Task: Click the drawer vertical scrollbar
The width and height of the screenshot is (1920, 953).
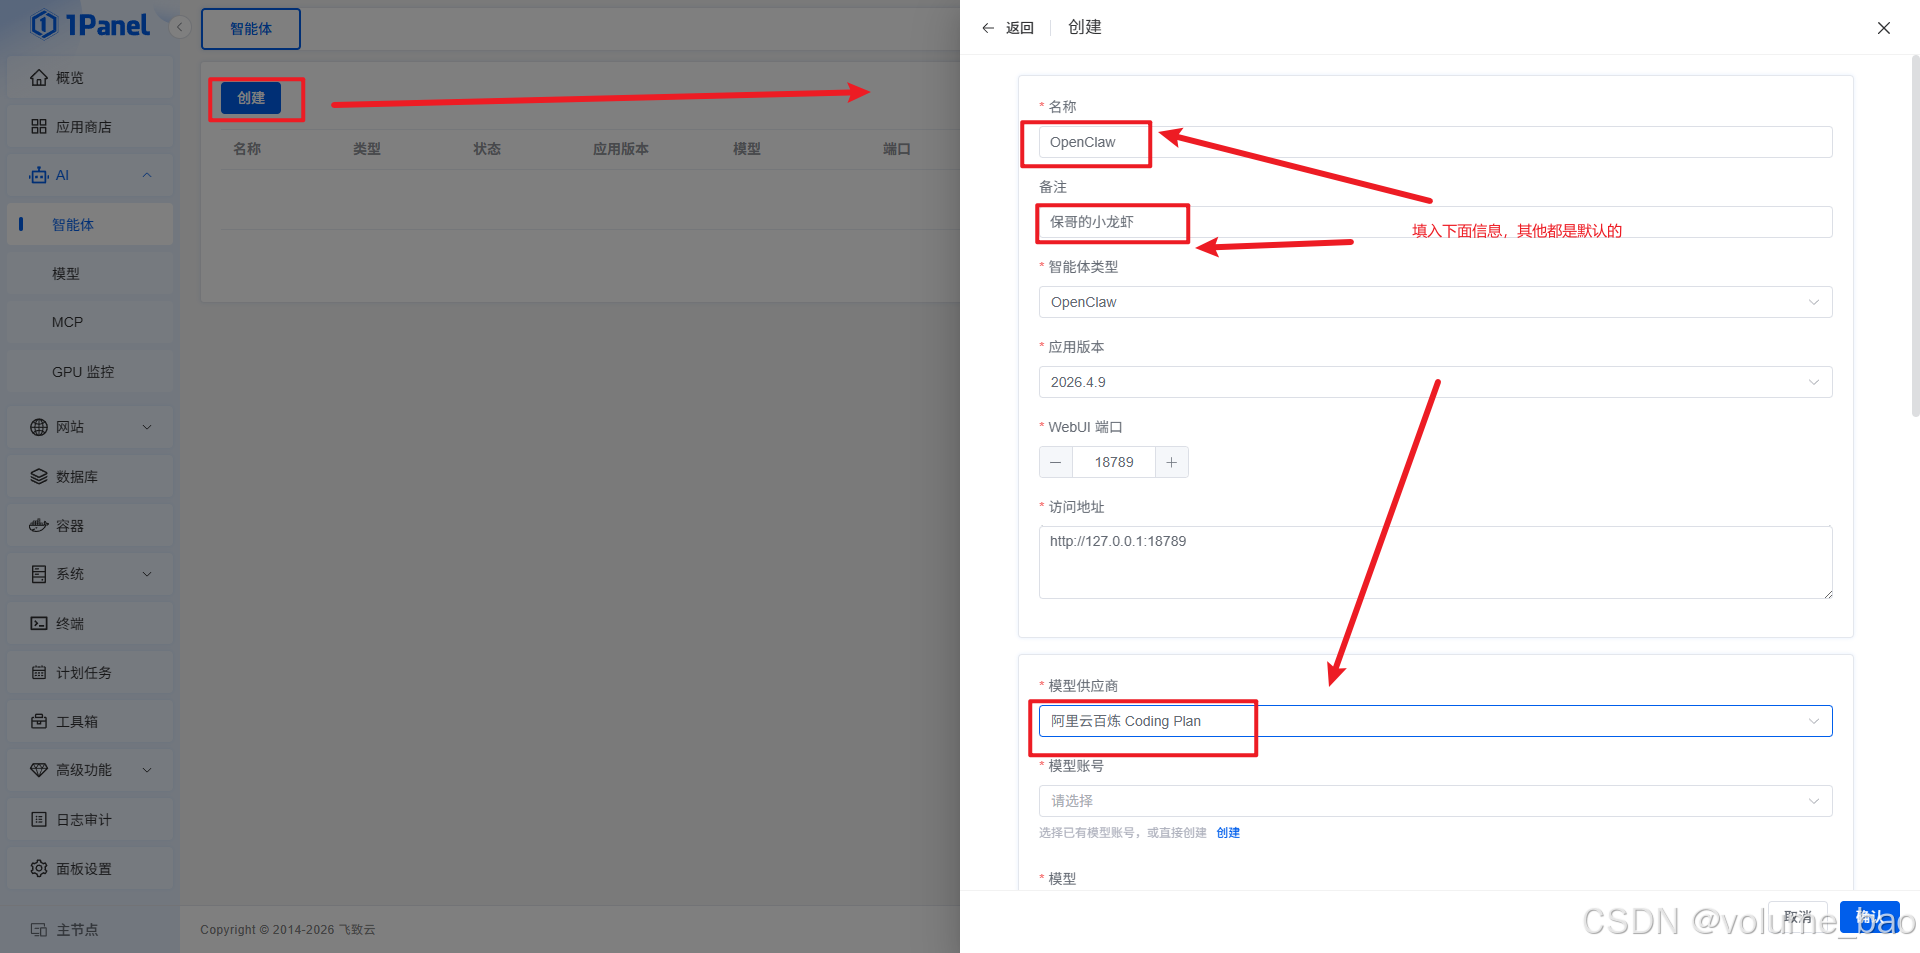Action: [1915, 235]
